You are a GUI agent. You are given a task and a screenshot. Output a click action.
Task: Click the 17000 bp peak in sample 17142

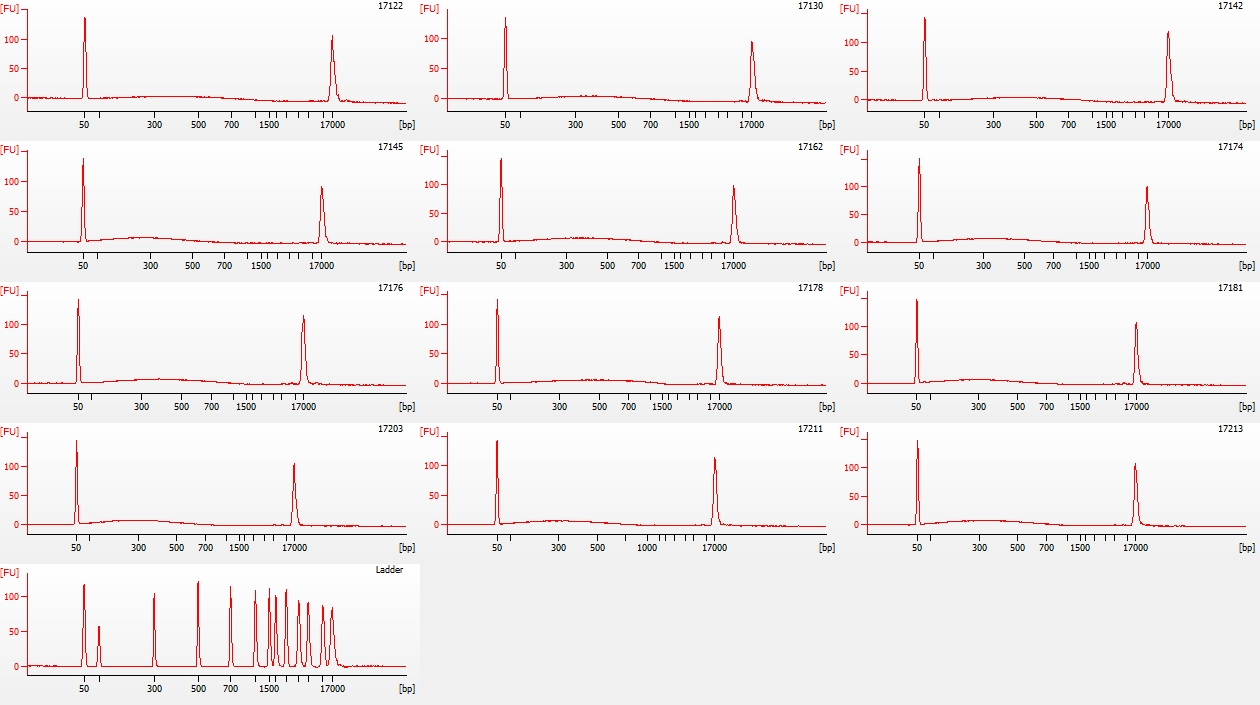click(x=1168, y=65)
